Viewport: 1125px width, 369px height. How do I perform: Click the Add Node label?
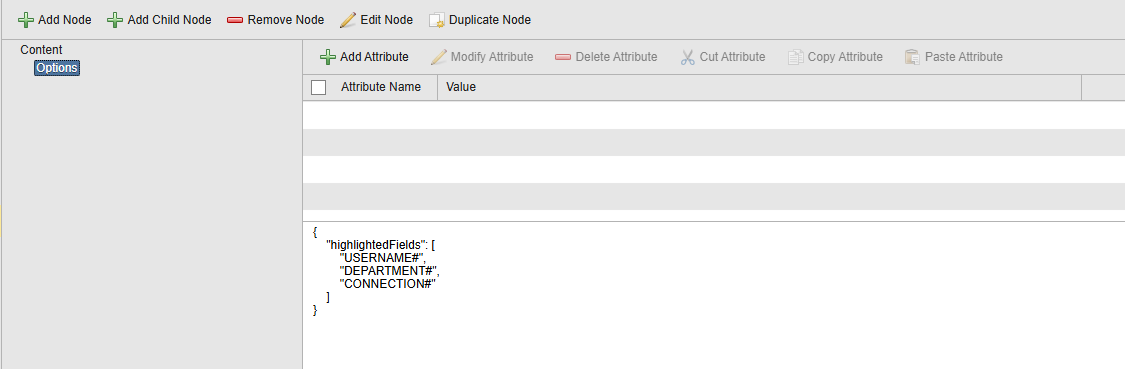tap(65, 20)
